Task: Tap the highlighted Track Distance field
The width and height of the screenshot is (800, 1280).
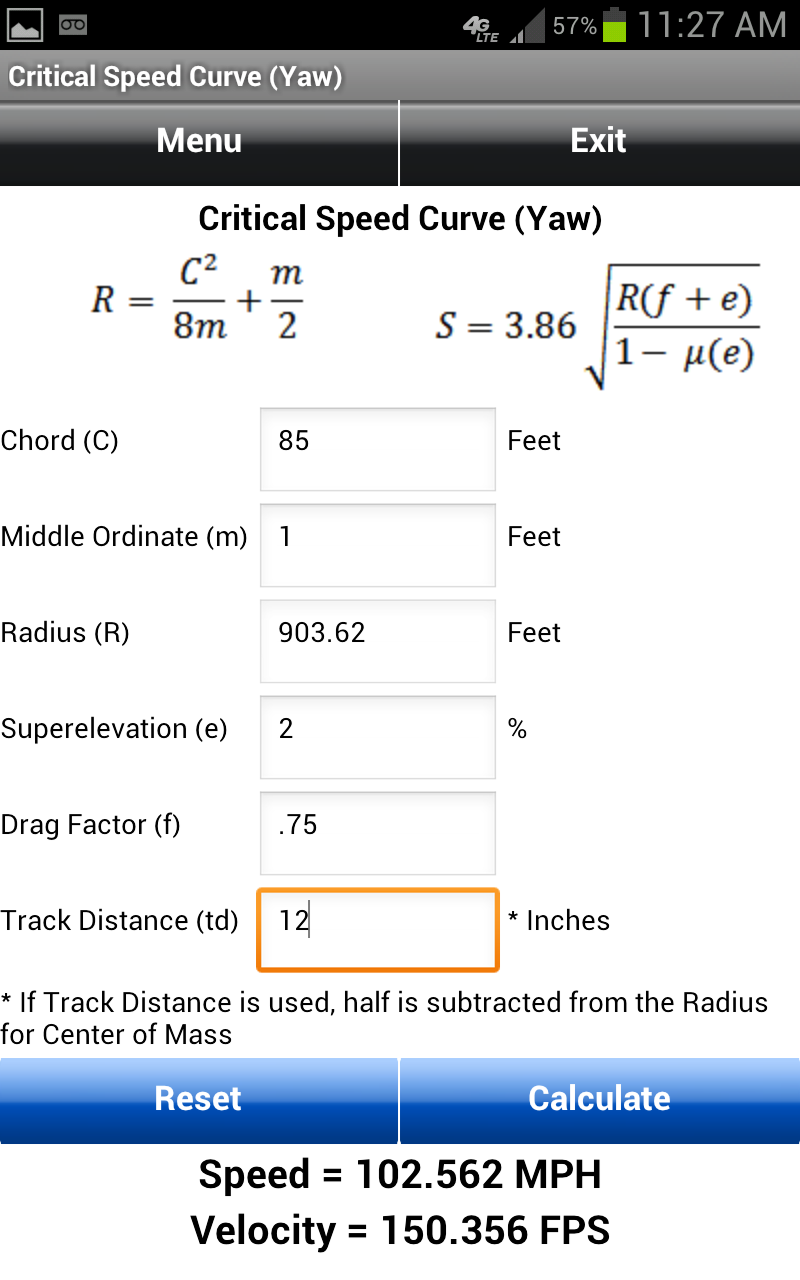Action: coord(377,929)
